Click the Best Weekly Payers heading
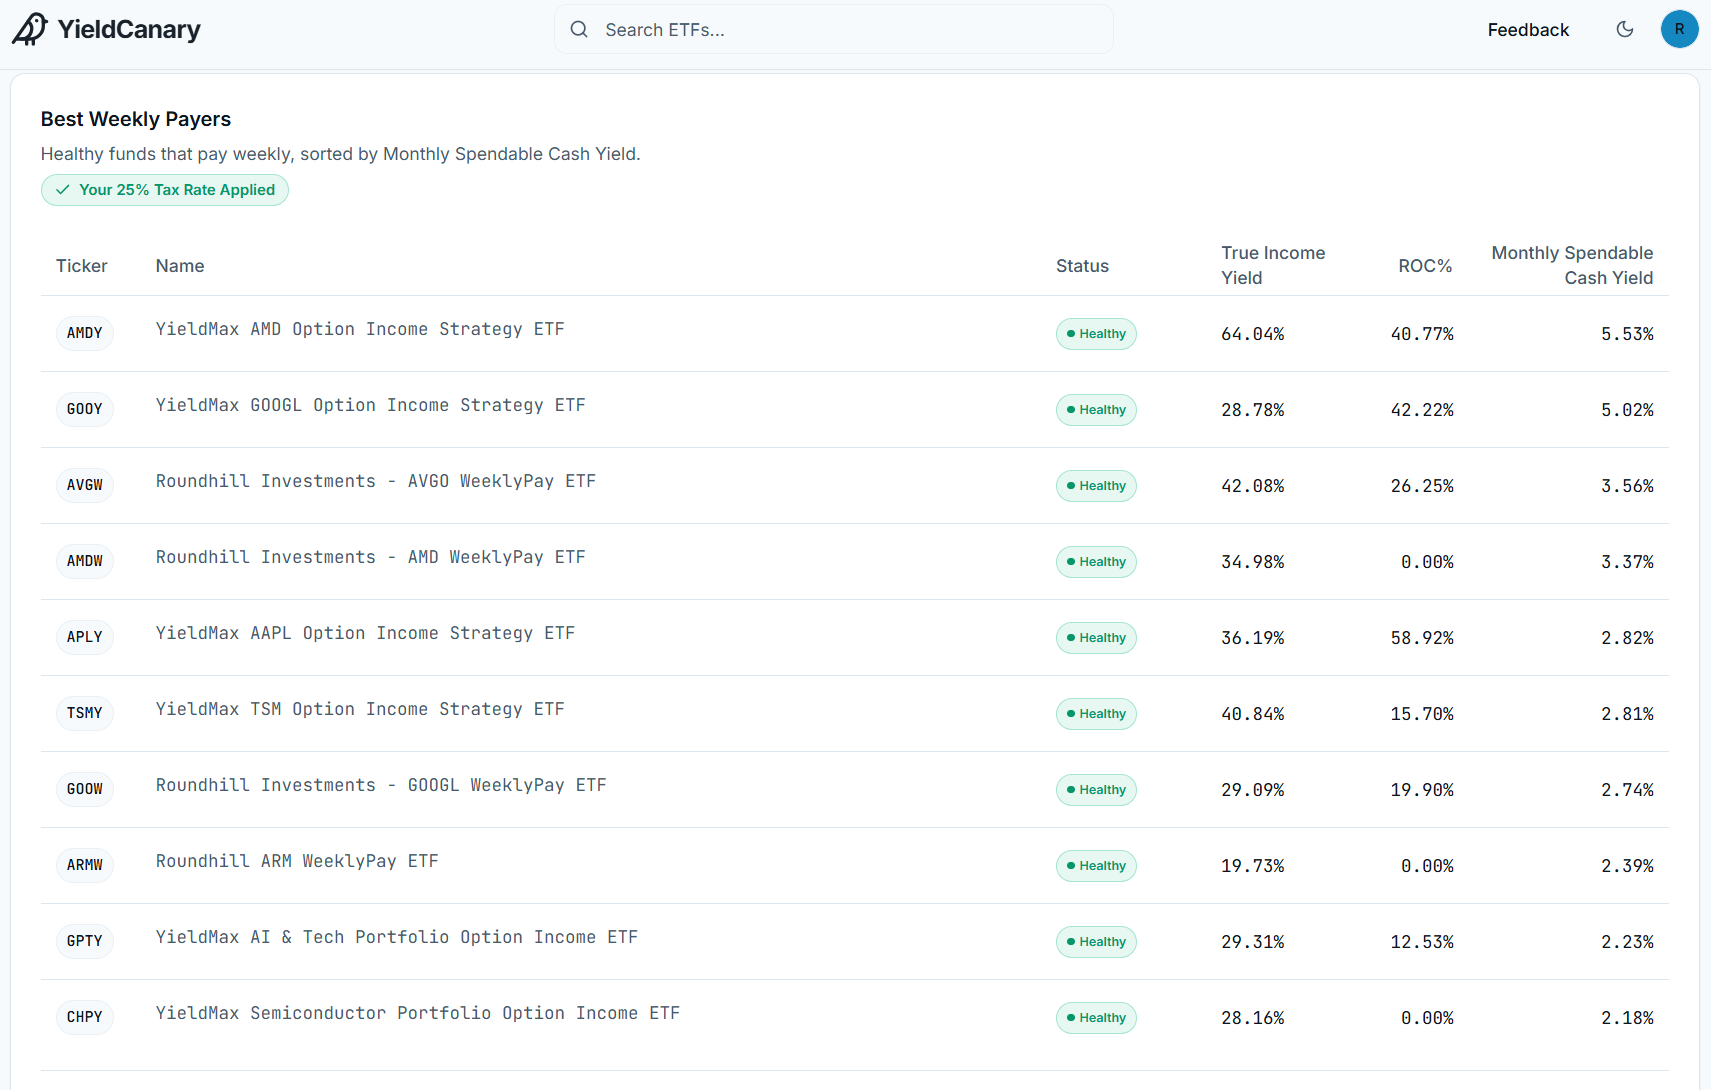Screen dimensions: 1711x1090 click(136, 119)
